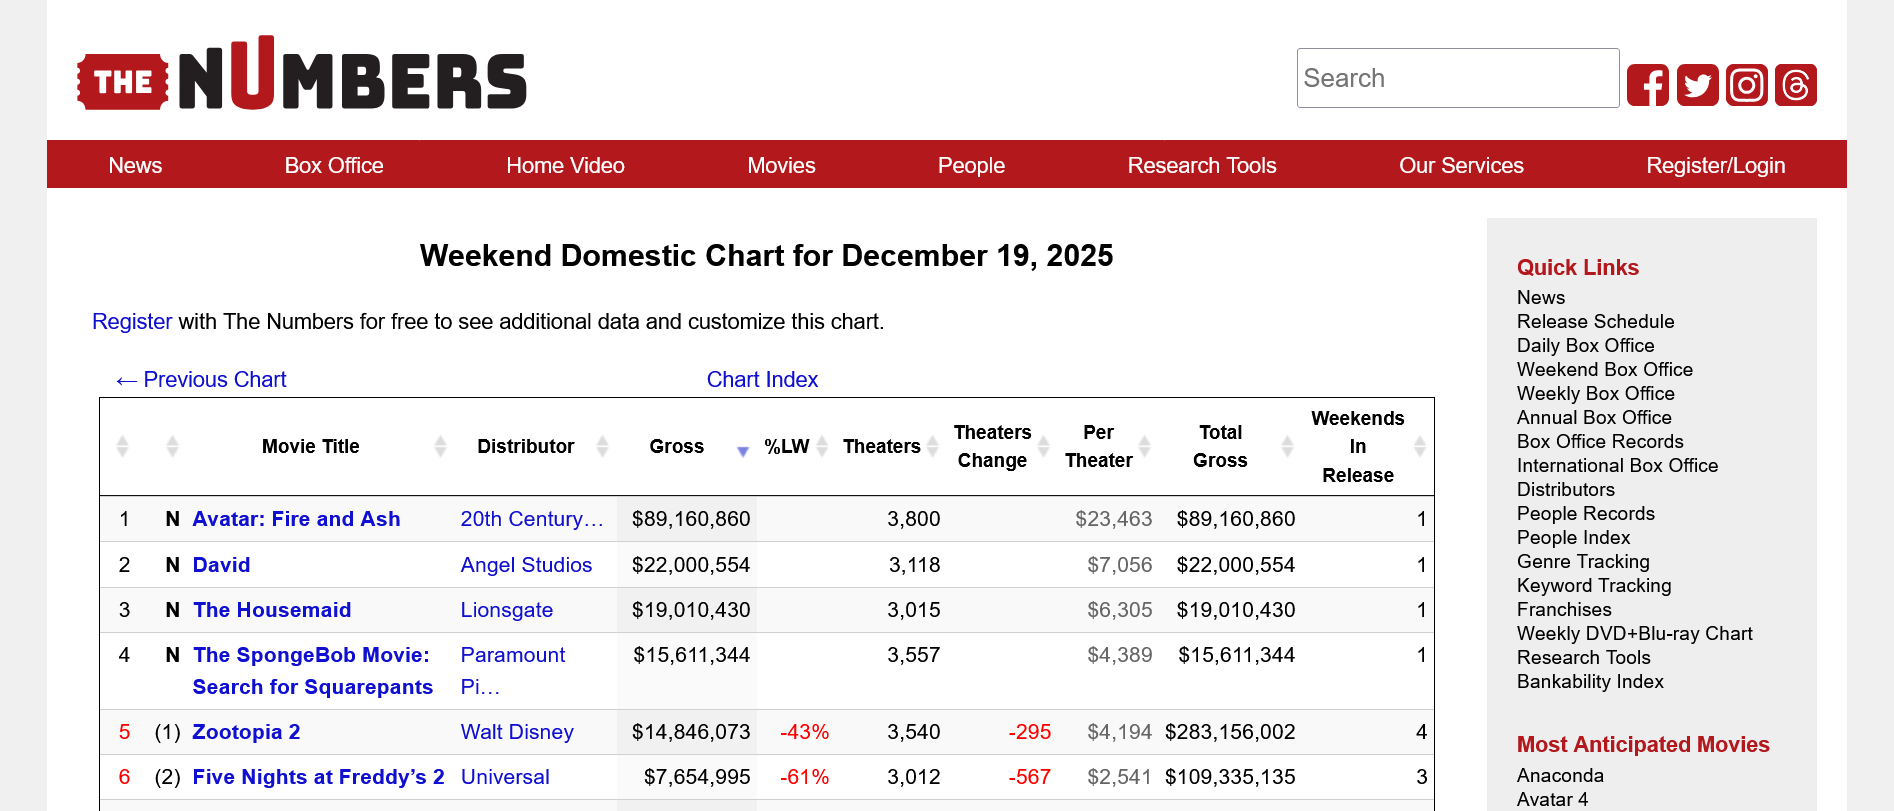
Task: Sort table by Distributor arrows
Action: coord(602,446)
